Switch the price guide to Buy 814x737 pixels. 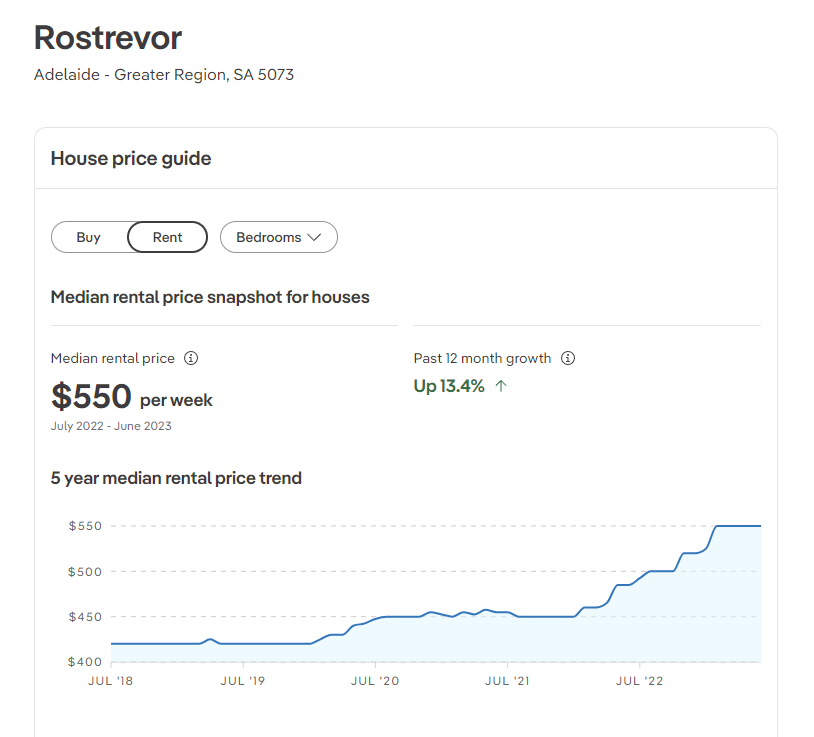pyautogui.click(x=89, y=237)
